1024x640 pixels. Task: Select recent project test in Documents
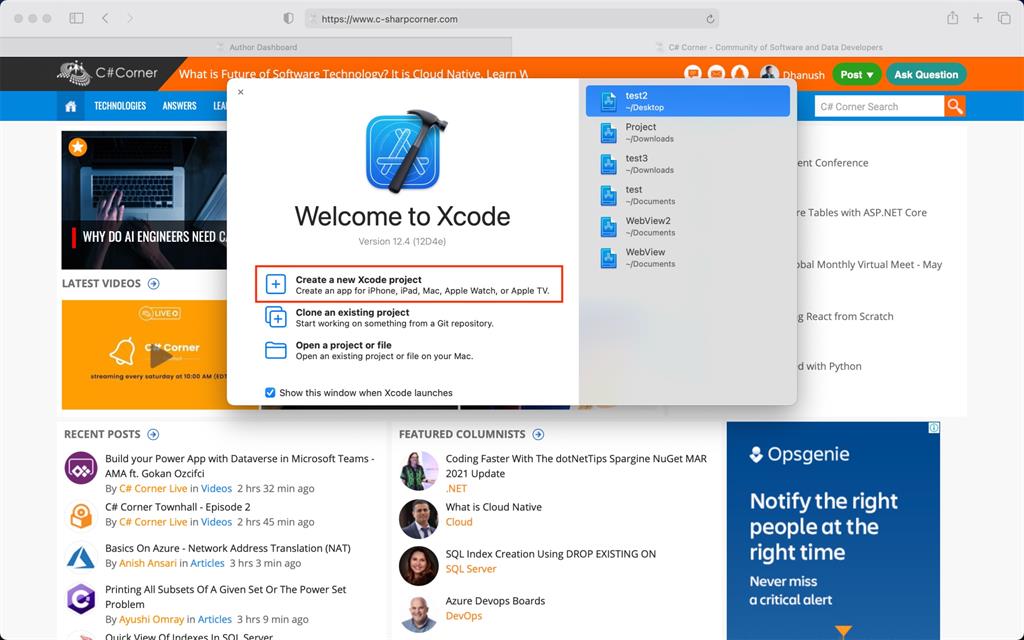pyautogui.click(x=688, y=195)
